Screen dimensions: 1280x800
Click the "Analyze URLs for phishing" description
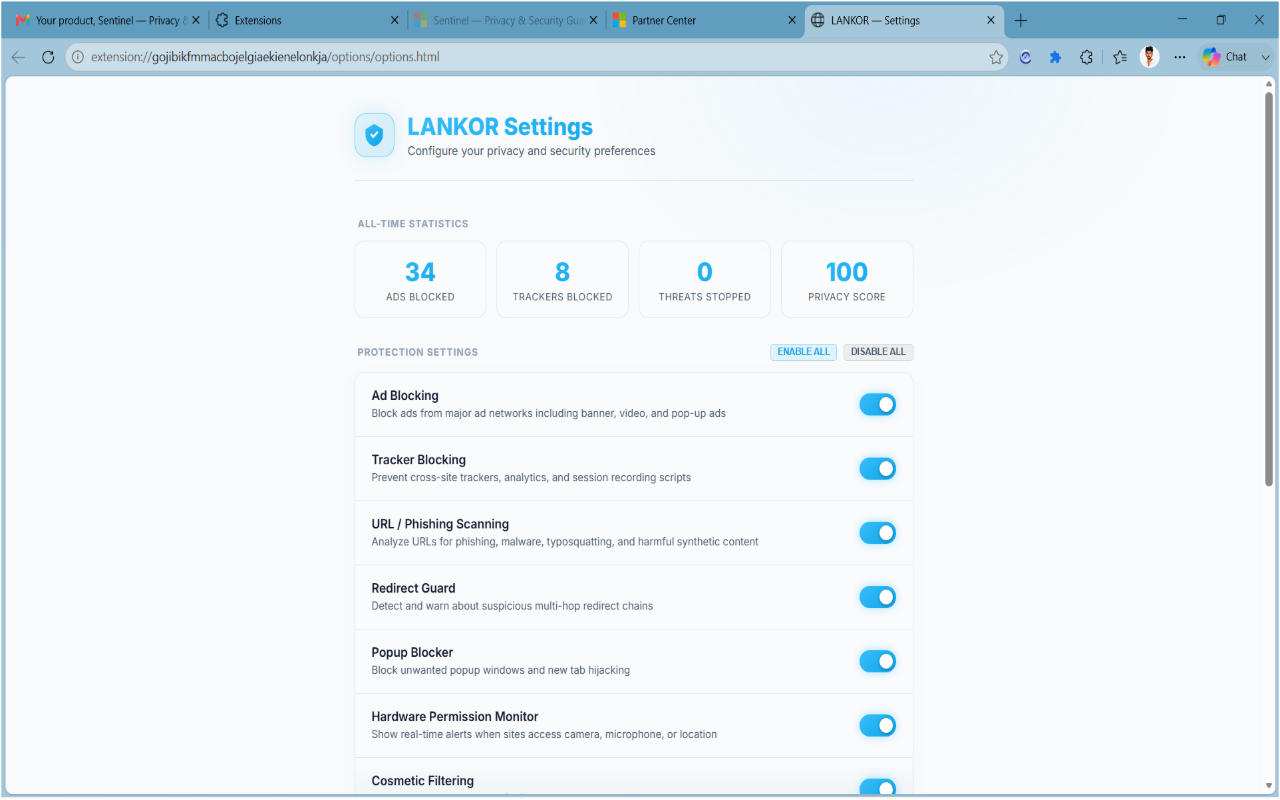click(565, 542)
